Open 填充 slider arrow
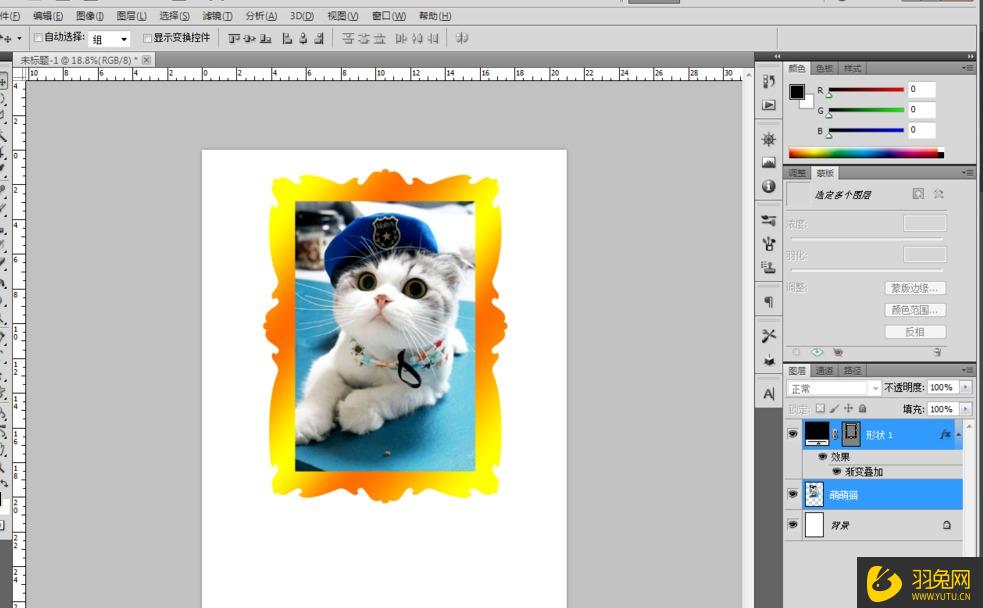This screenshot has width=983, height=608. [x=966, y=409]
